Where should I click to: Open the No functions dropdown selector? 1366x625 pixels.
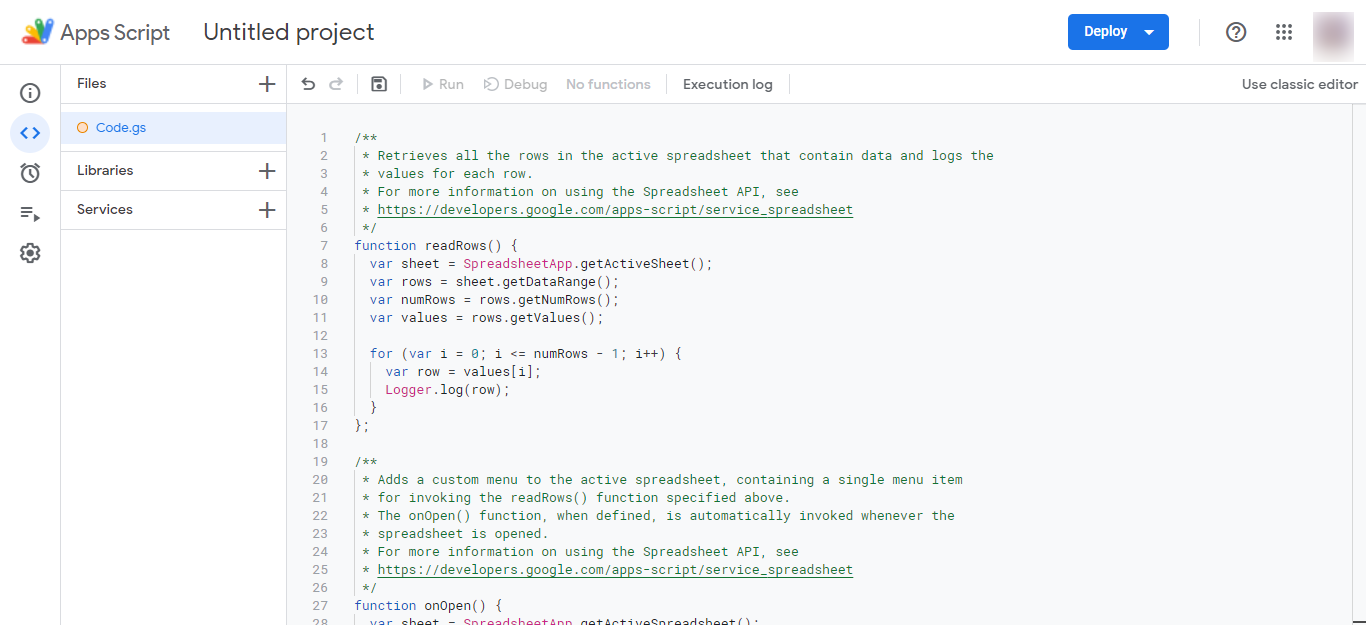(x=608, y=85)
